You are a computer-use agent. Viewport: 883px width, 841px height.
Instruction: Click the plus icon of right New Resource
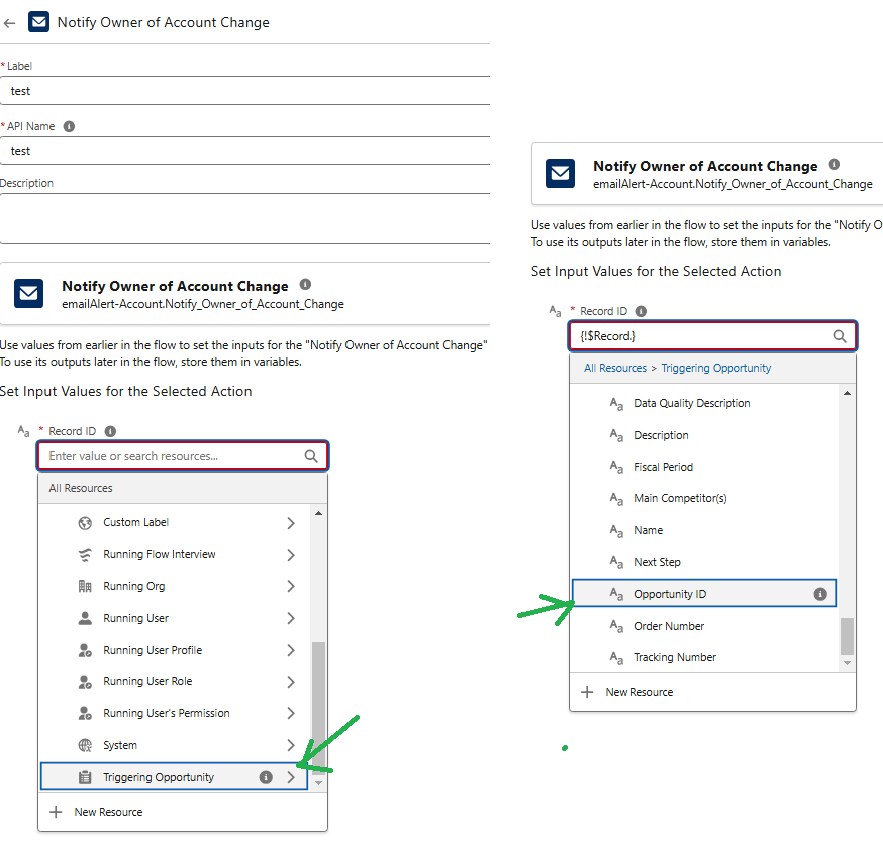click(587, 692)
